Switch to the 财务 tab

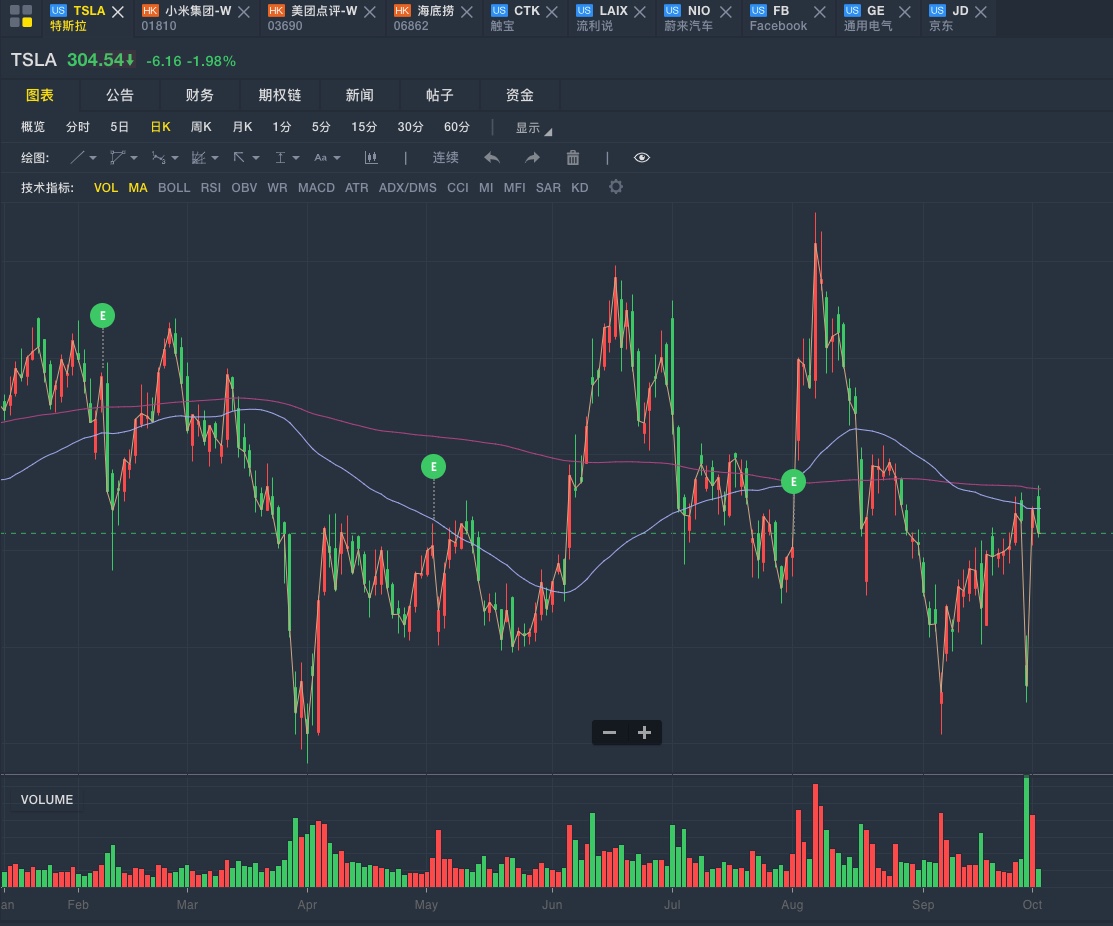tap(200, 95)
